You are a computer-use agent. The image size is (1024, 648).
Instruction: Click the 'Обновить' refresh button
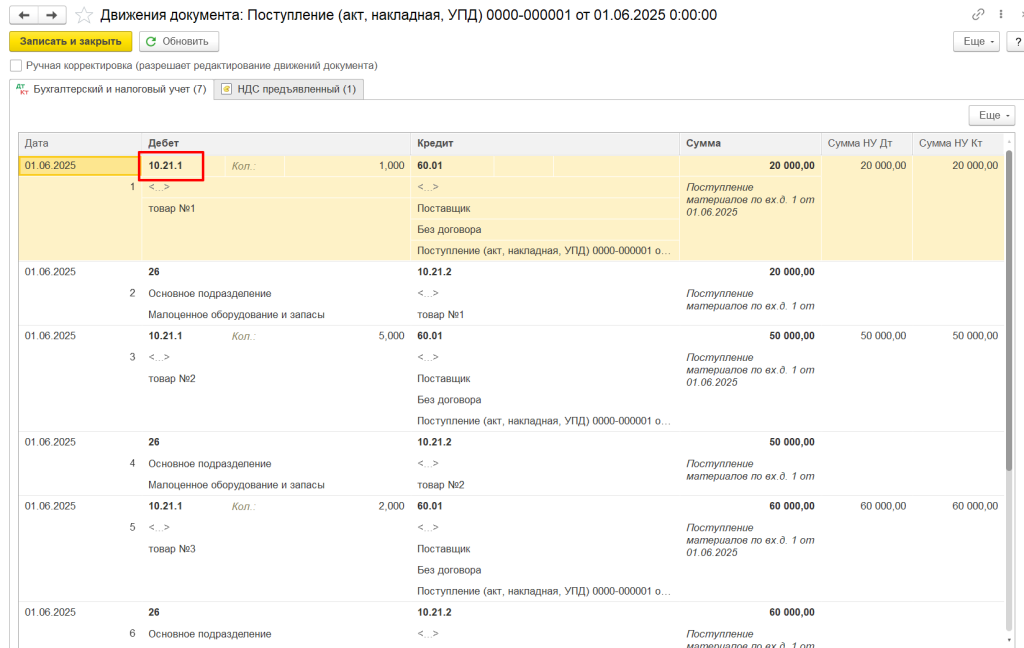click(179, 41)
